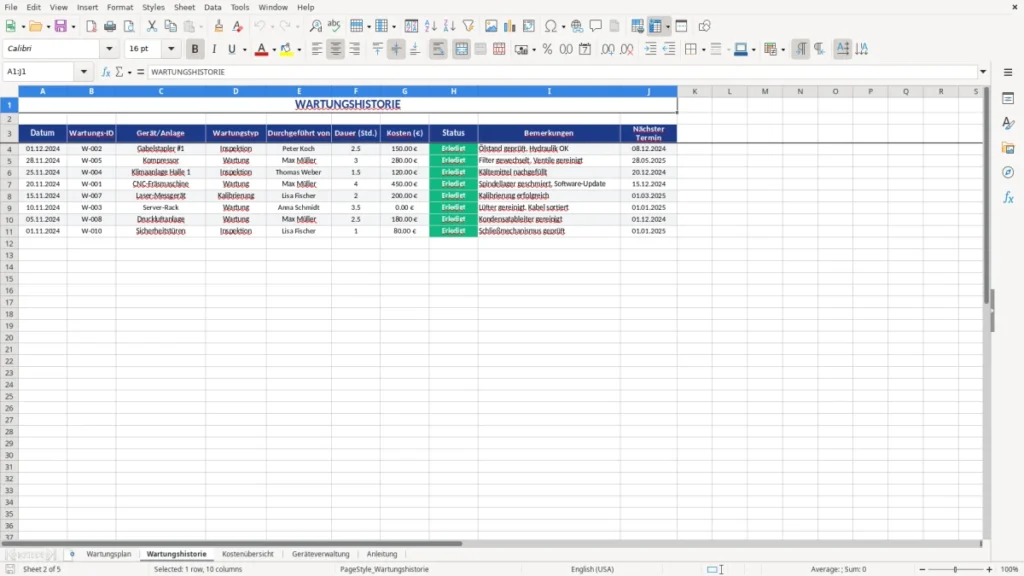Viewport: 1024px width, 576px height.
Task: Toggle Wrap Text button
Action: coord(438,49)
